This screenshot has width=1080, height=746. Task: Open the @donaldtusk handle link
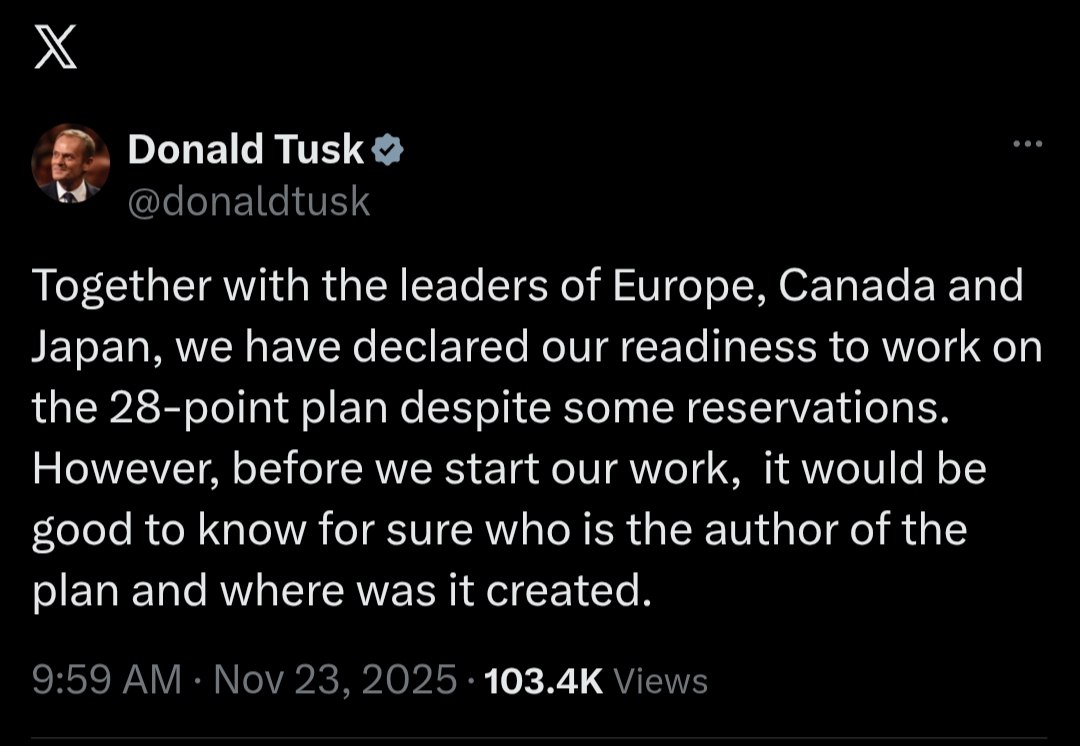[249, 202]
